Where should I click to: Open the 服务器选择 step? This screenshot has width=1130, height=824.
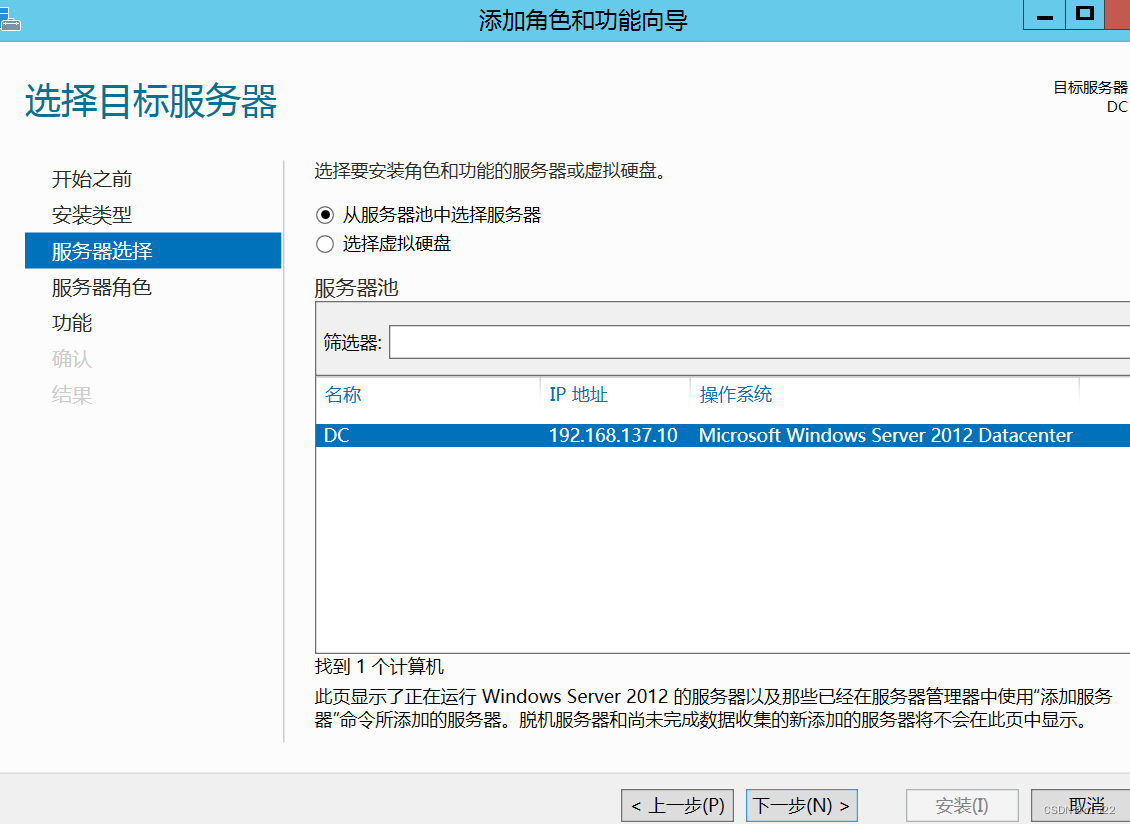coord(153,251)
